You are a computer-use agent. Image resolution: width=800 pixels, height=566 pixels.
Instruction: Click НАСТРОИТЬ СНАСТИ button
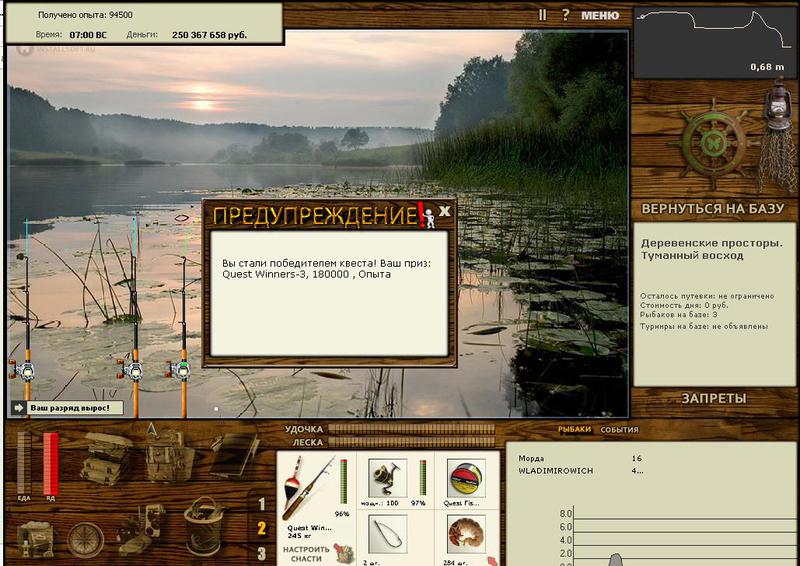click(306, 554)
